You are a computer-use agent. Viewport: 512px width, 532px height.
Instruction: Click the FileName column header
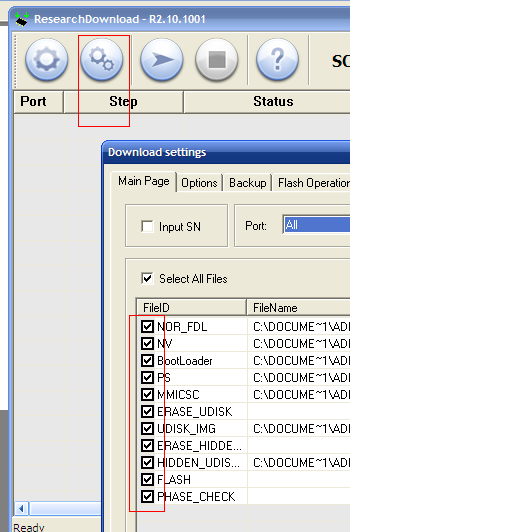[x=298, y=307]
